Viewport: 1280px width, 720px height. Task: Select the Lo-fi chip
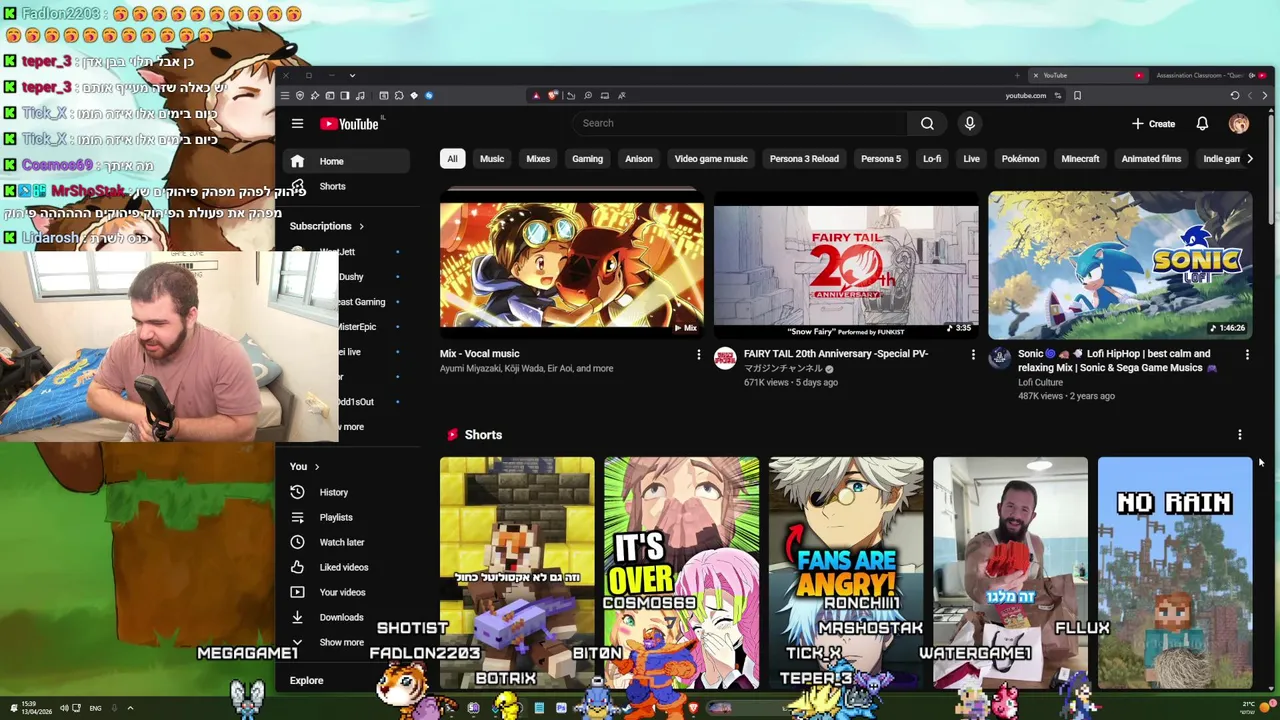point(932,159)
